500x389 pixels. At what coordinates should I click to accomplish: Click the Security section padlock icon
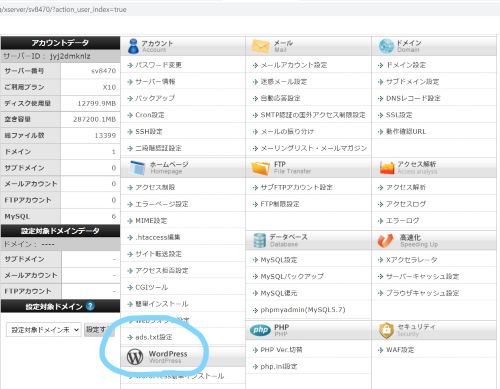coord(386,330)
